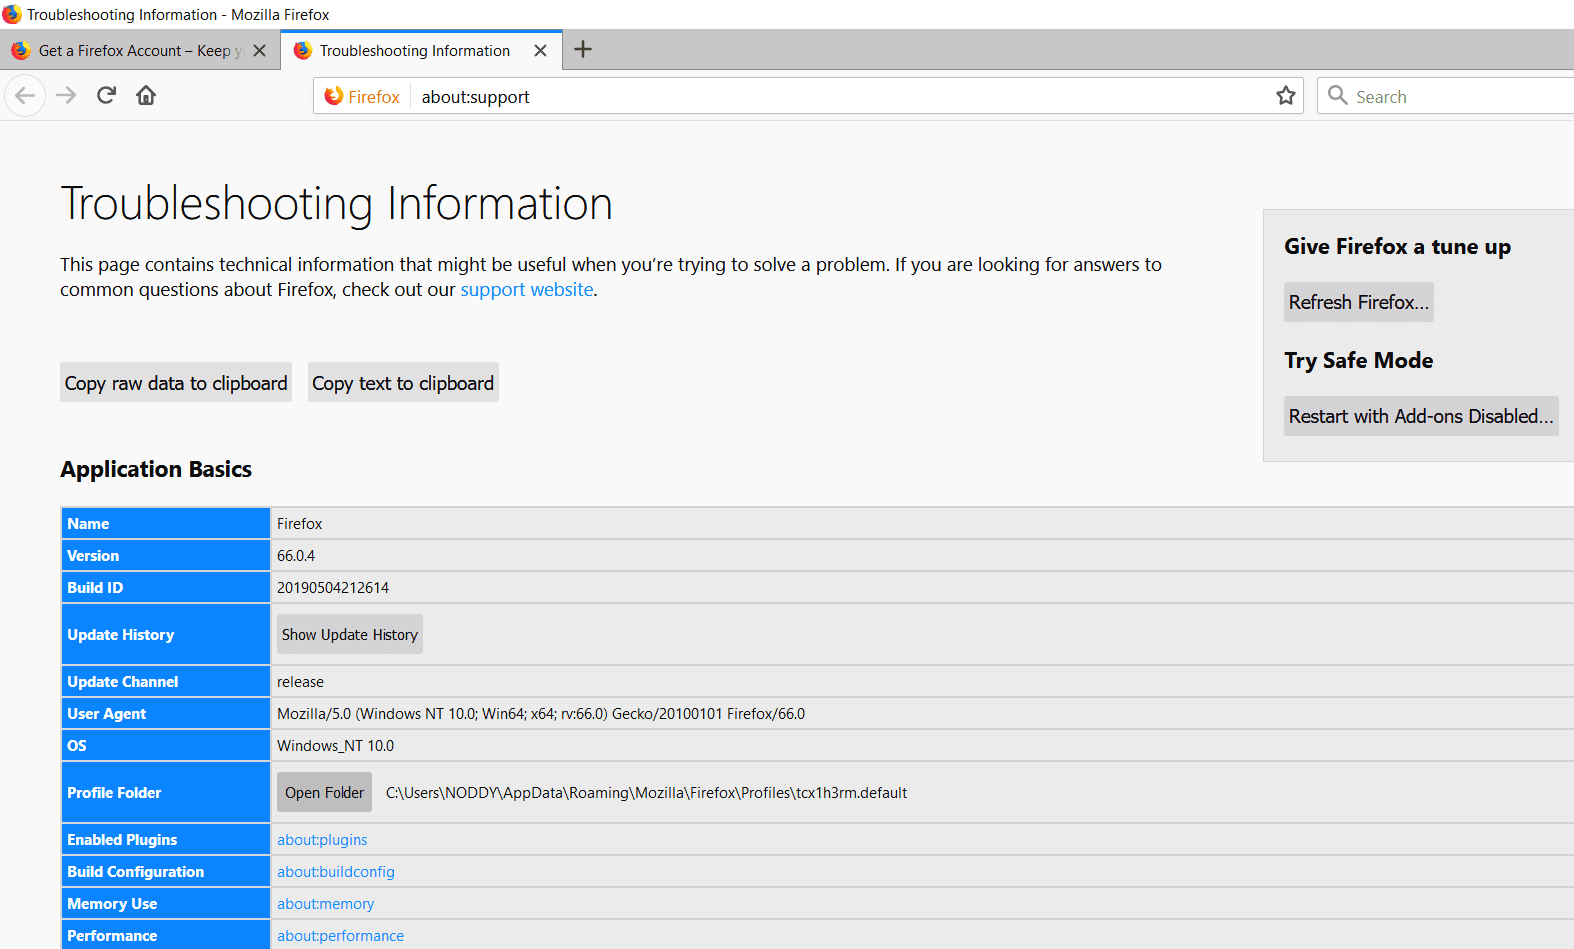Close the Troubleshooting Information tab
Viewport: 1574px width, 949px height.
tap(540, 51)
